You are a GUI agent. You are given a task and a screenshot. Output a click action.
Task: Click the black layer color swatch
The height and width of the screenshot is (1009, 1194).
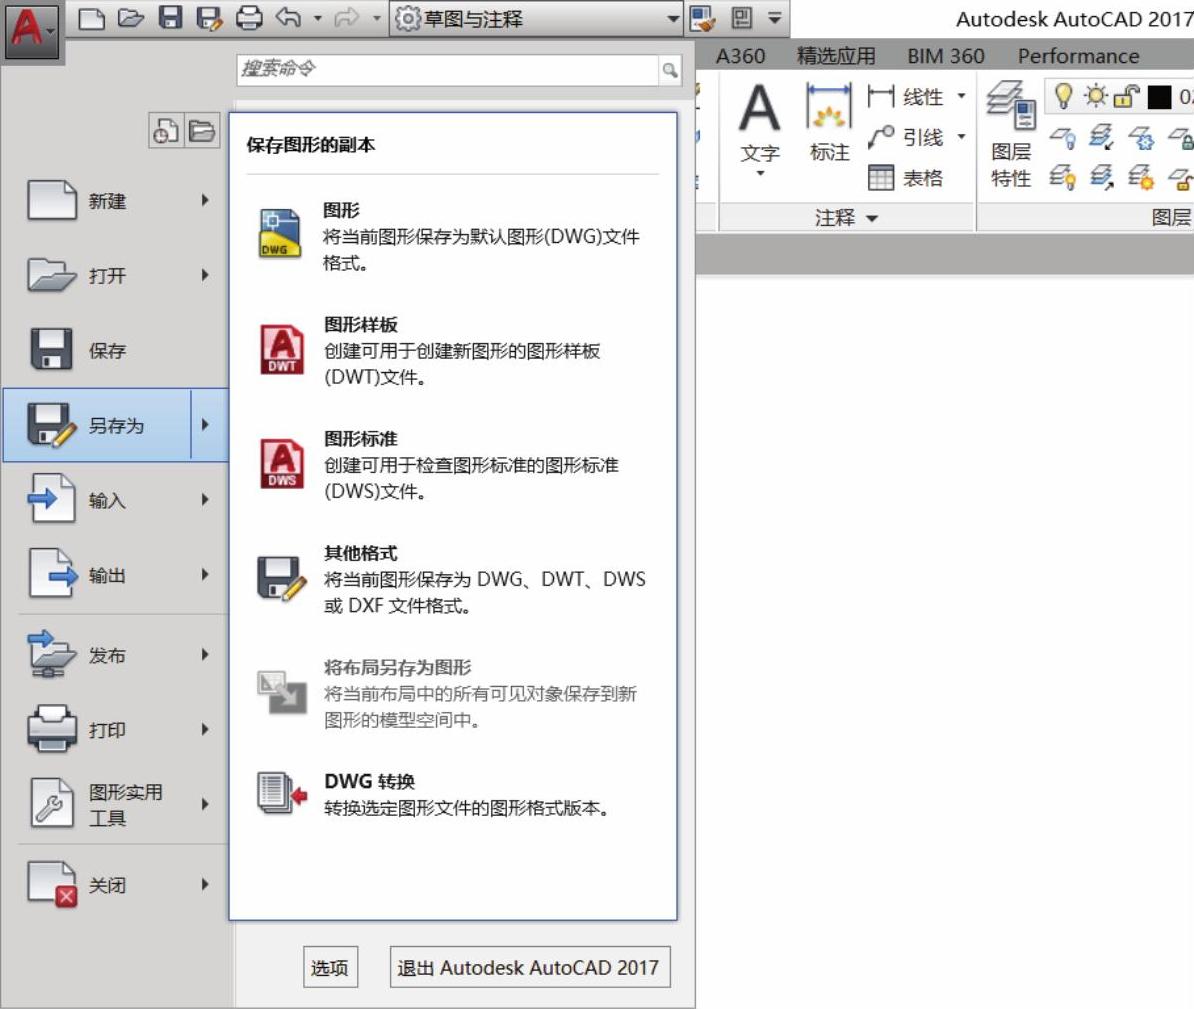pyautogui.click(x=1159, y=97)
